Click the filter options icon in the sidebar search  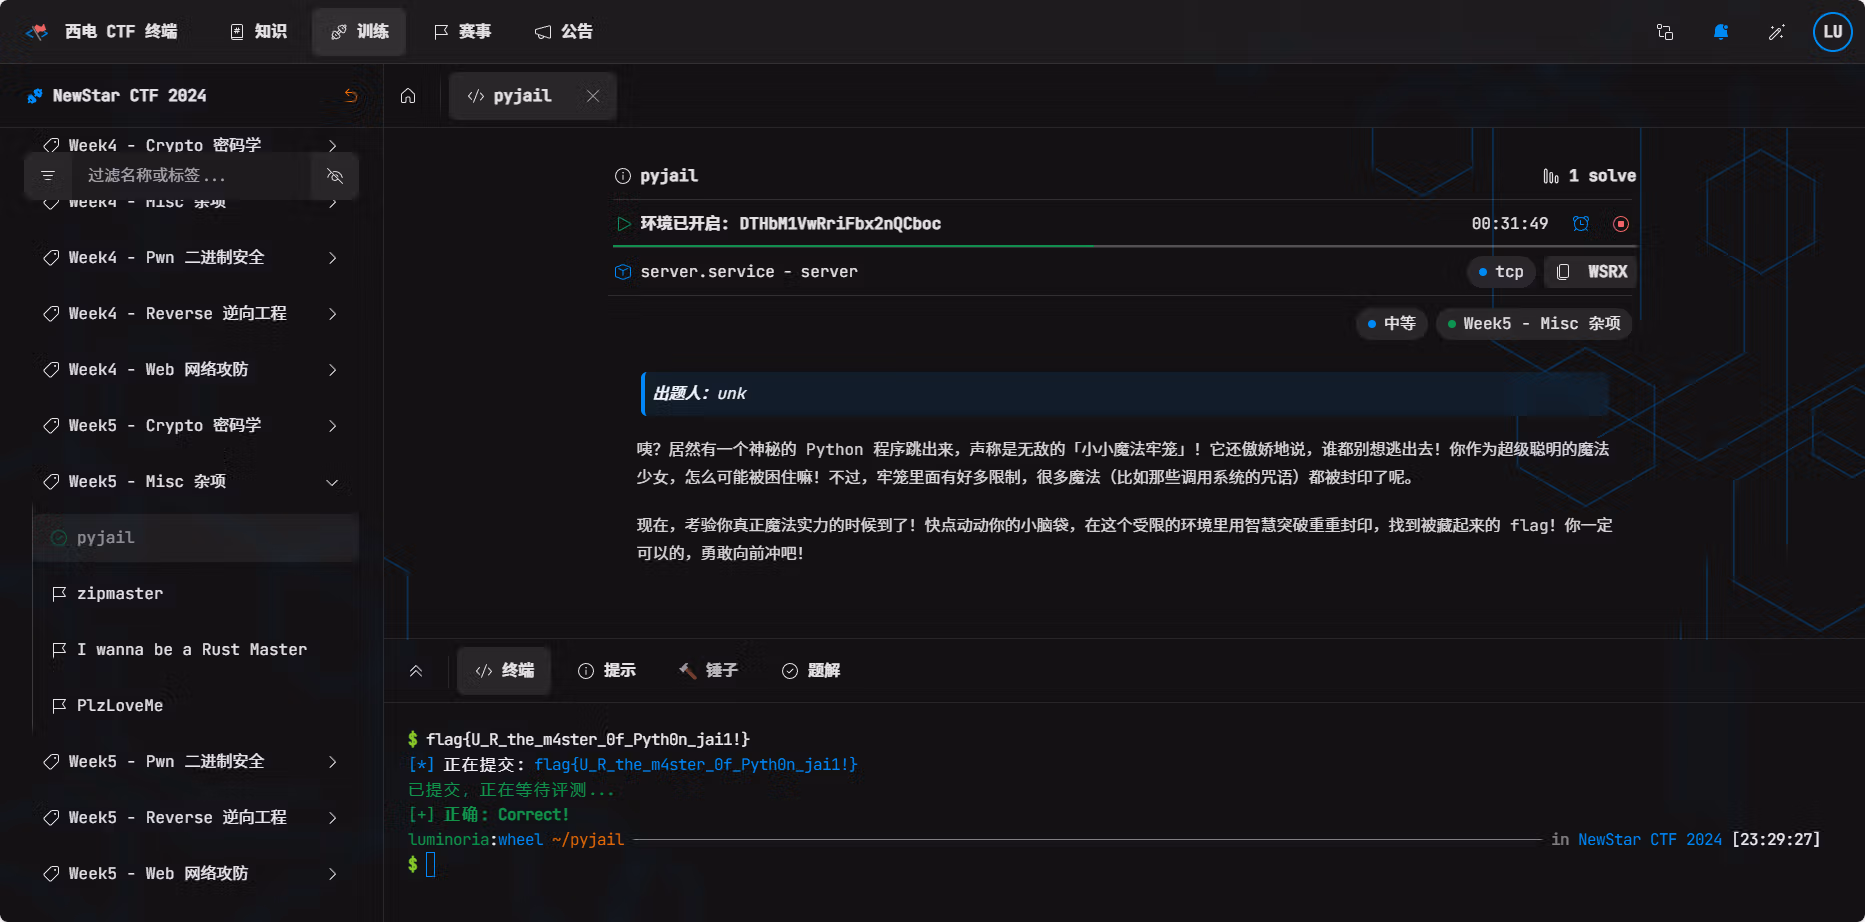pos(47,176)
